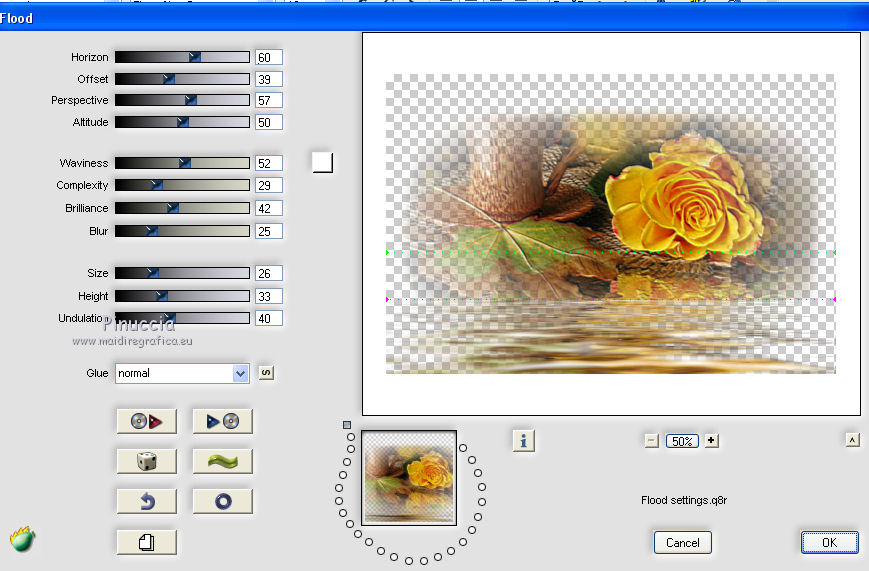Click the green wave button

[x=223, y=461]
